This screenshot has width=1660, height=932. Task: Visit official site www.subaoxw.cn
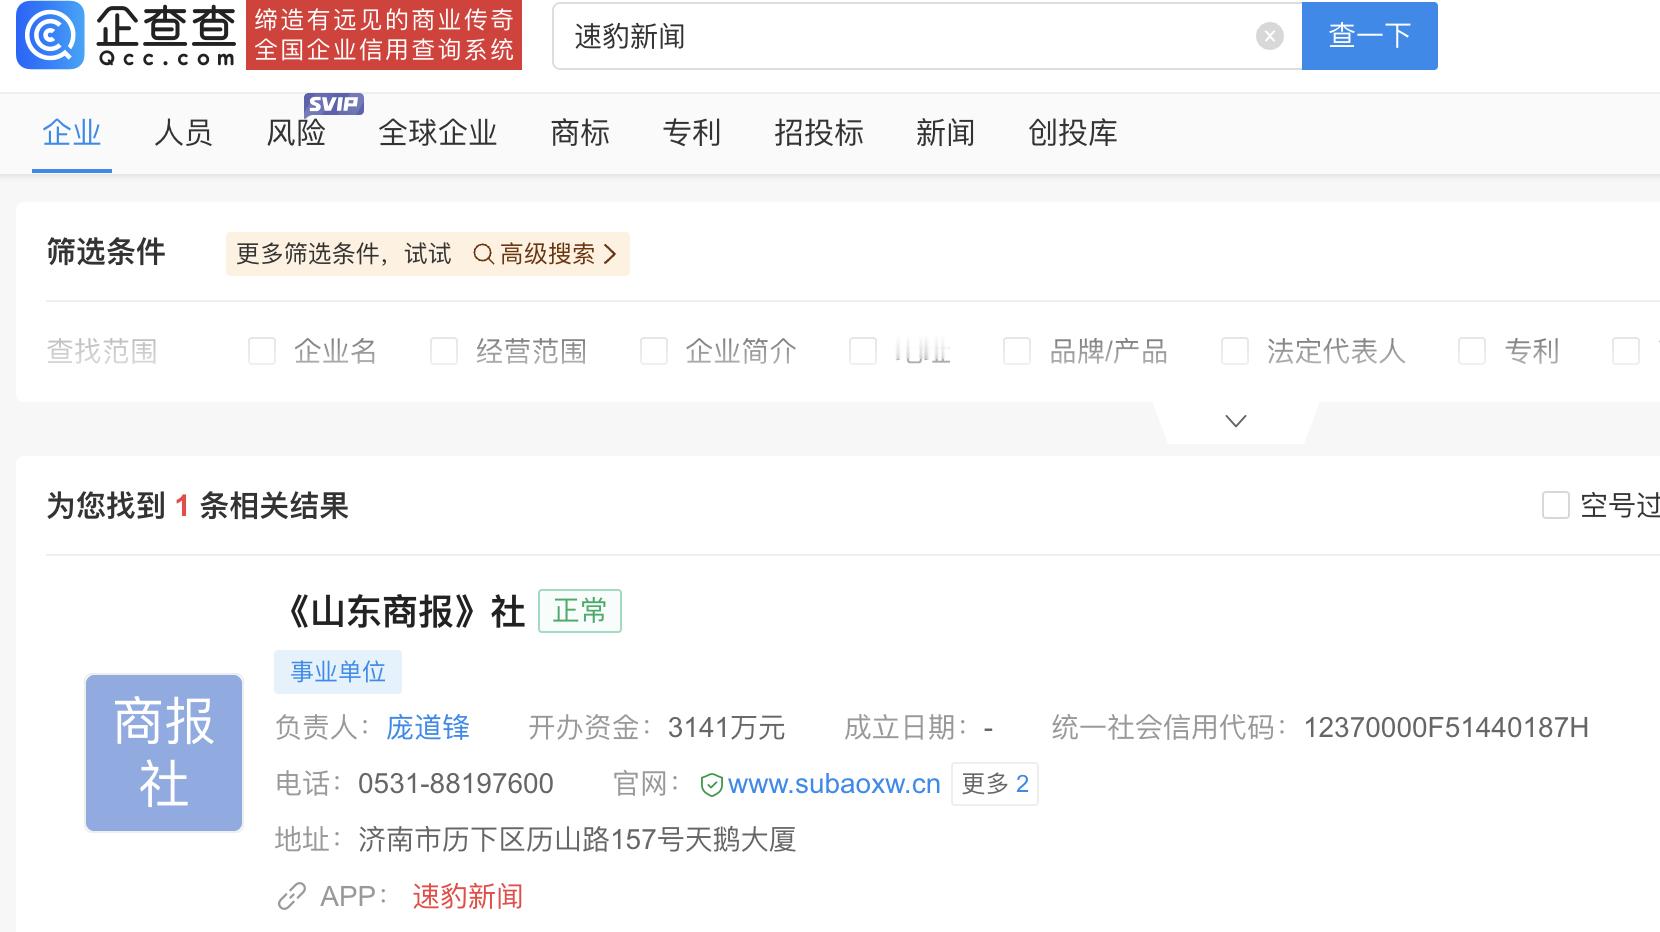coord(834,784)
